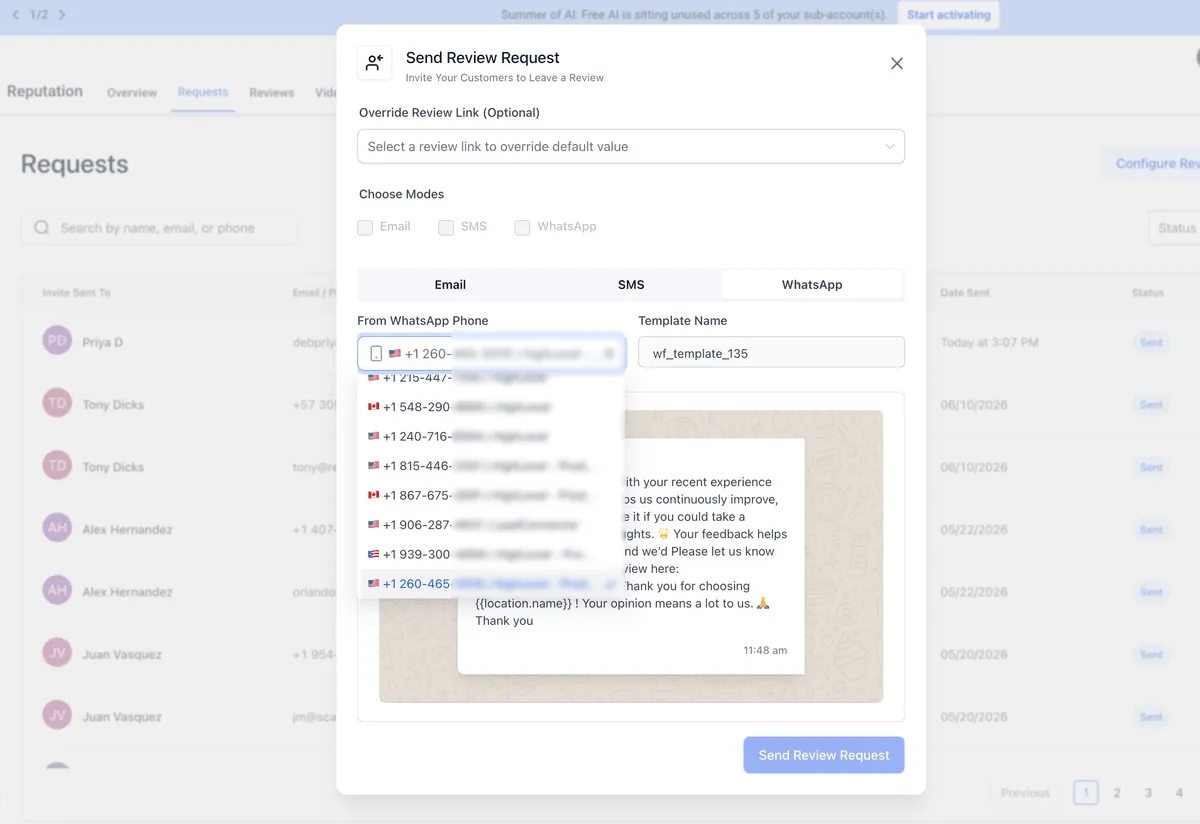Click the add-contact icon beside Send Review Request

(375, 63)
